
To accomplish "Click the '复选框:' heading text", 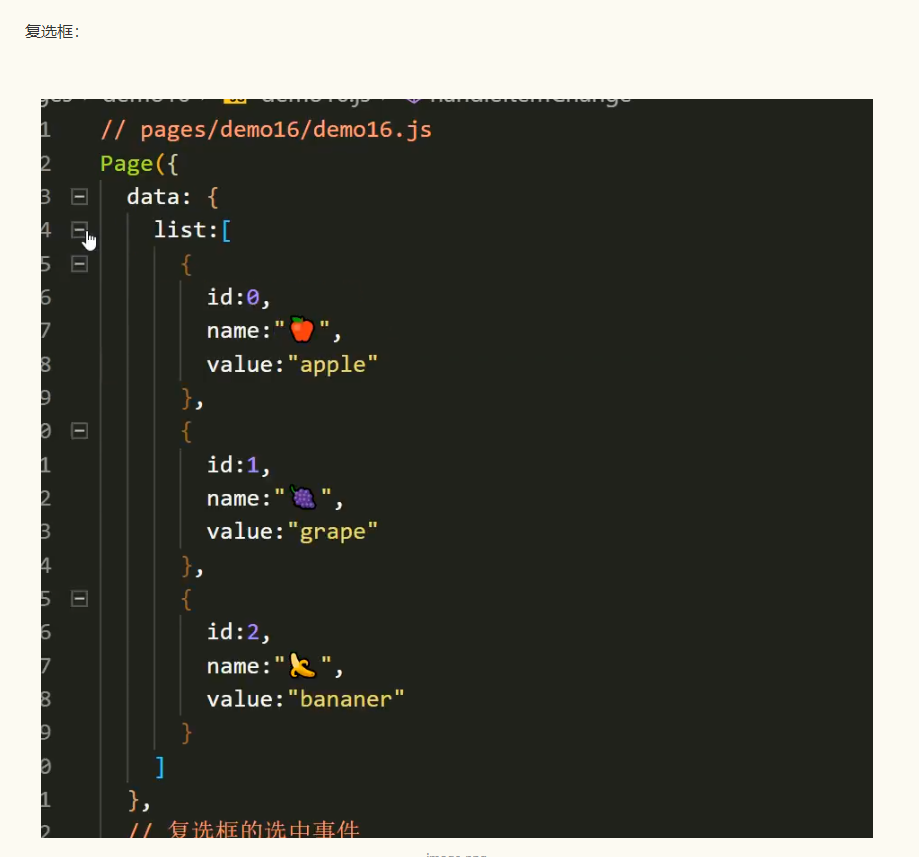I will [x=52, y=32].
